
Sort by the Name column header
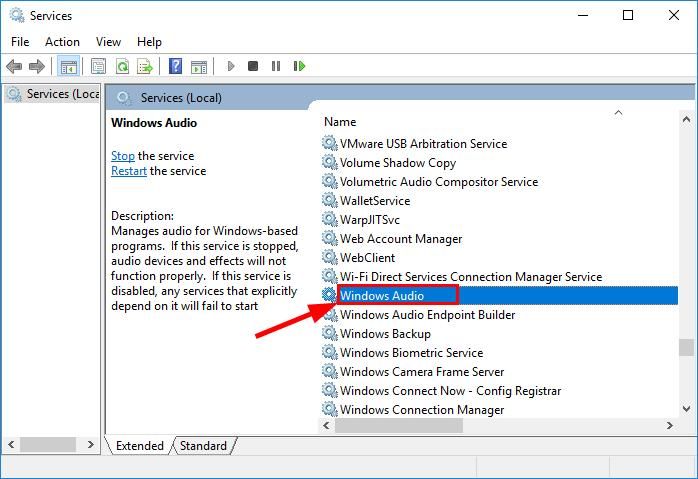(x=340, y=122)
